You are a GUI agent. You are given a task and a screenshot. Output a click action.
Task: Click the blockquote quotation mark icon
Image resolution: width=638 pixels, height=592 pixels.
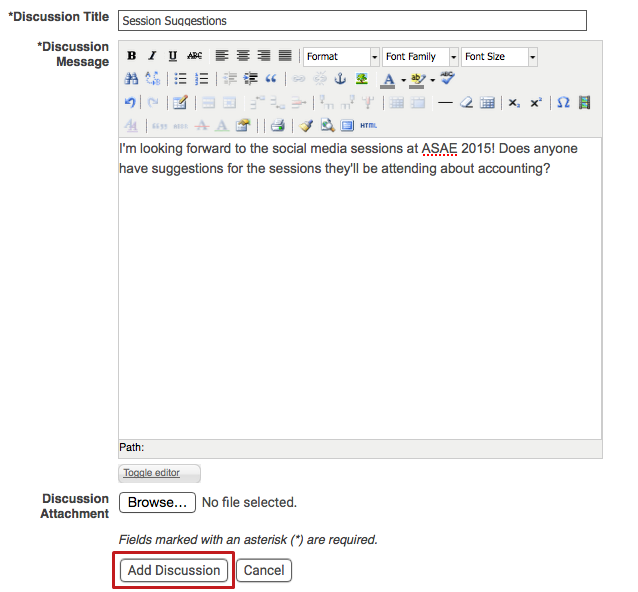pos(270,79)
